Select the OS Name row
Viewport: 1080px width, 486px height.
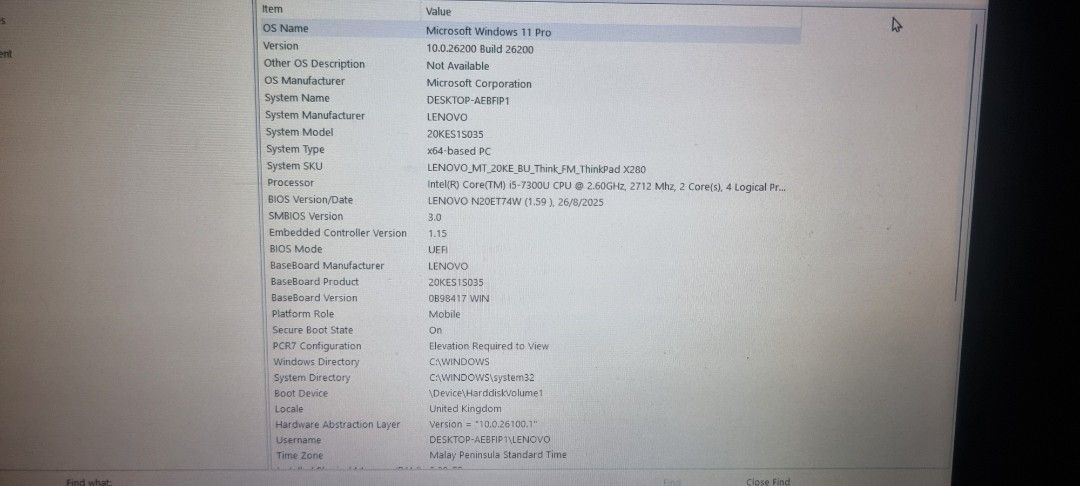tap(529, 31)
